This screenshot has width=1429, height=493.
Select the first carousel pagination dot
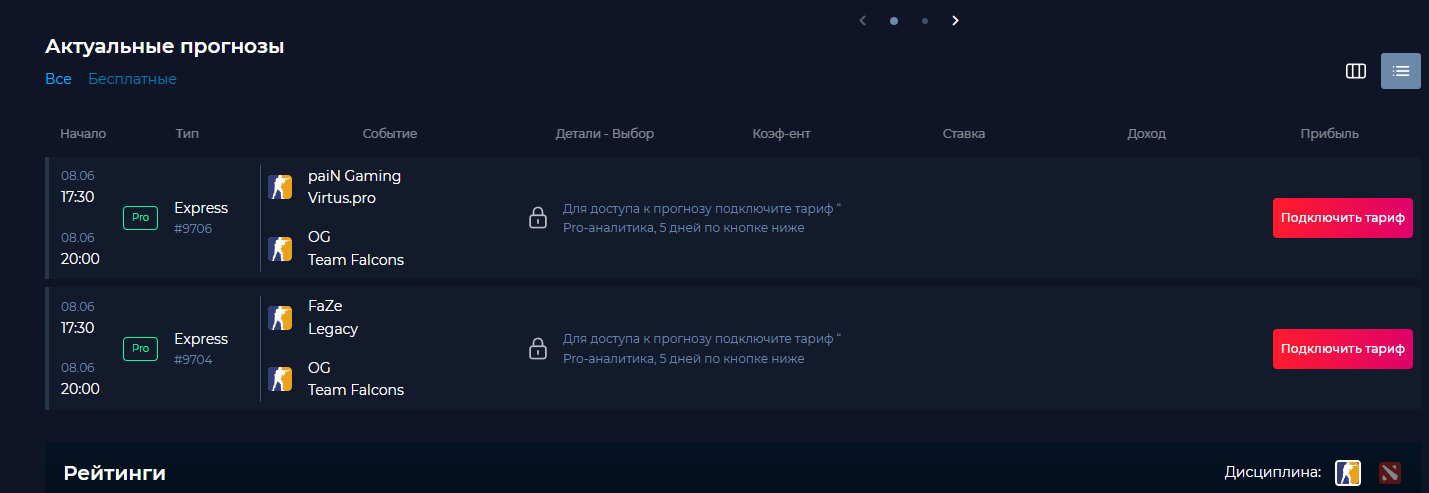(894, 20)
